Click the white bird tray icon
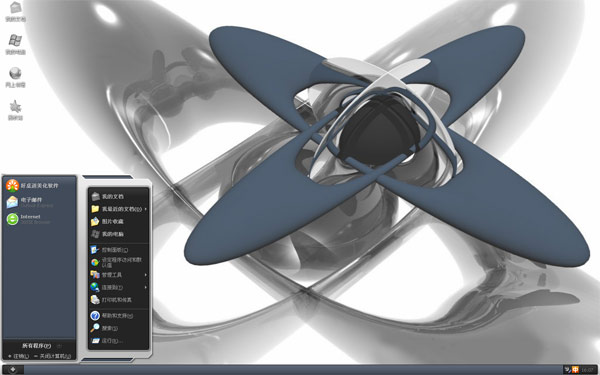The image size is (600, 375). click(568, 370)
